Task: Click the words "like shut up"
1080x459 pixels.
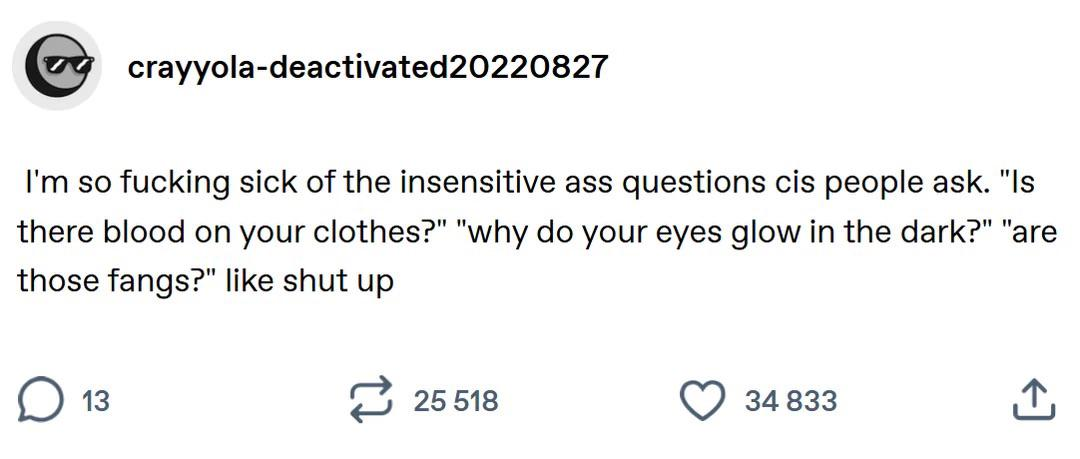Action: click(x=309, y=281)
